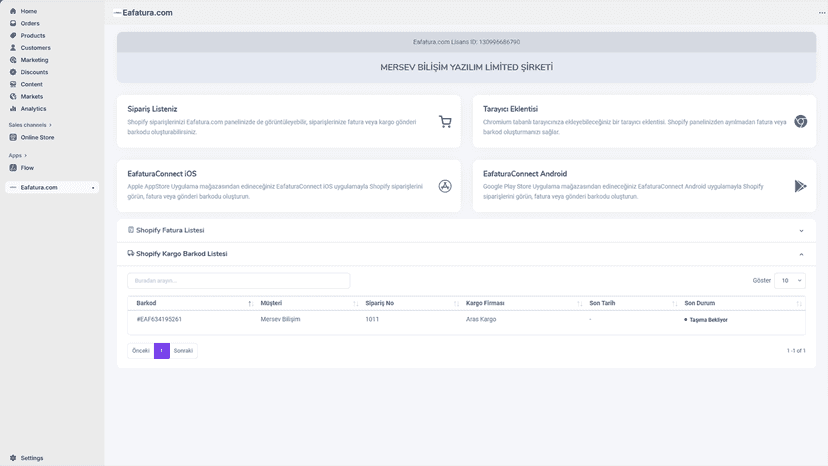Sort table by Müşteri column arrows
This screenshot has height=466, width=828.
(x=355, y=303)
